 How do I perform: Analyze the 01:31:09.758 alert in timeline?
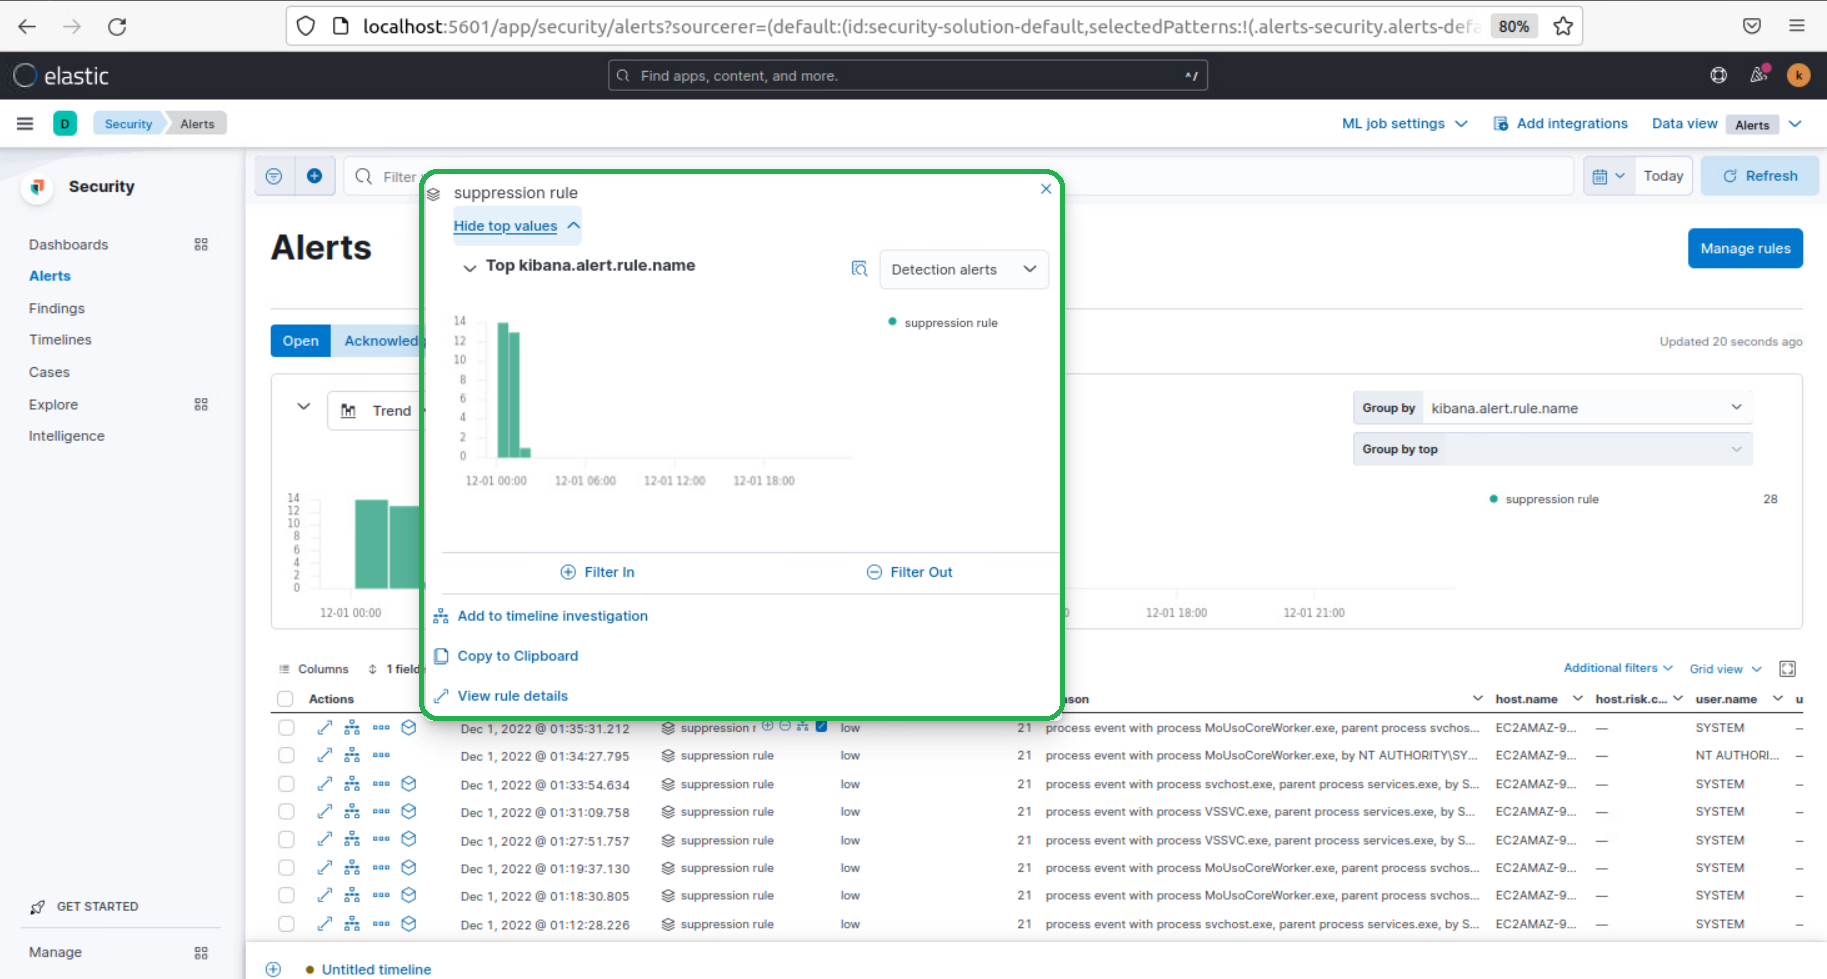click(352, 812)
